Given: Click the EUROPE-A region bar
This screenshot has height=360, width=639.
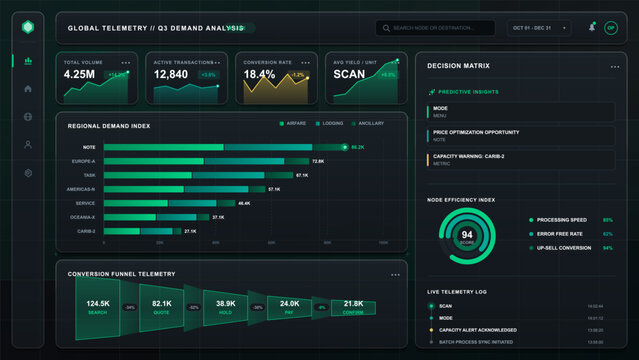Looking at the screenshot, I should tap(206, 161).
